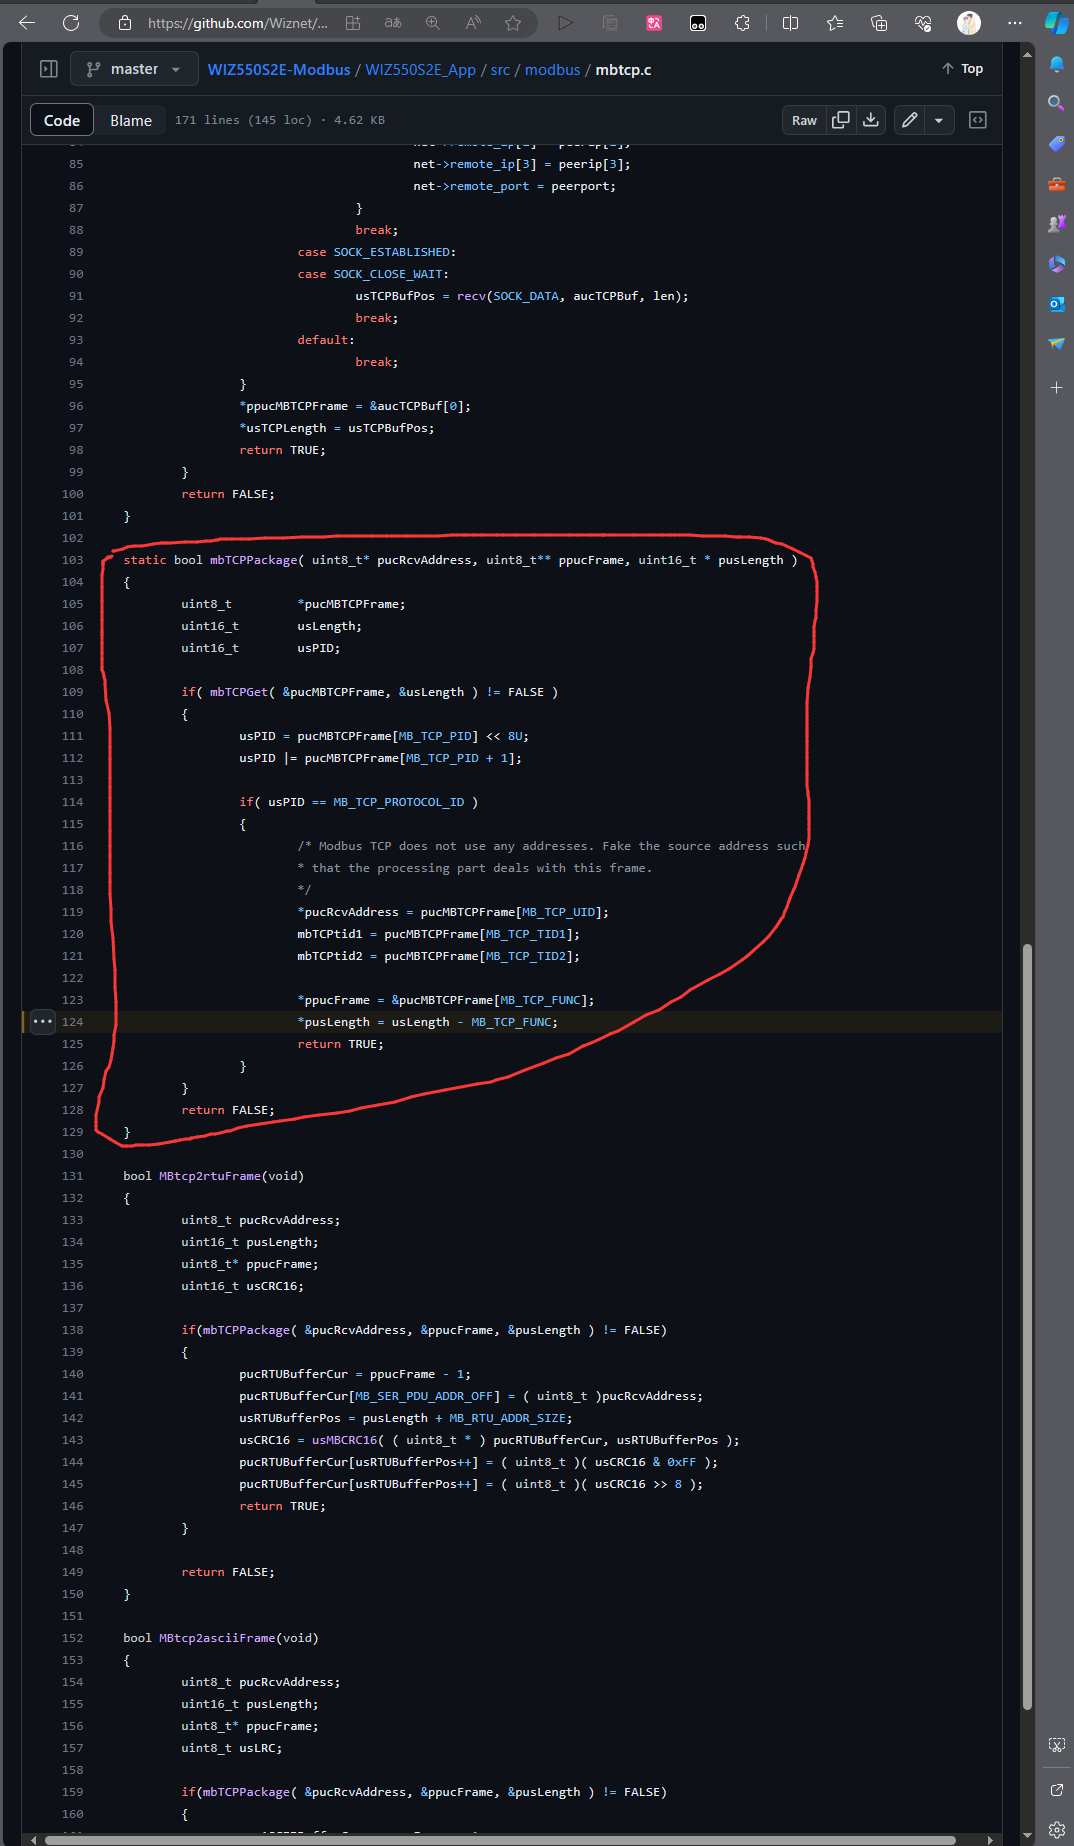
Task: Click MBtcp2rtuFrame function name on line 131
Action: (210, 1176)
